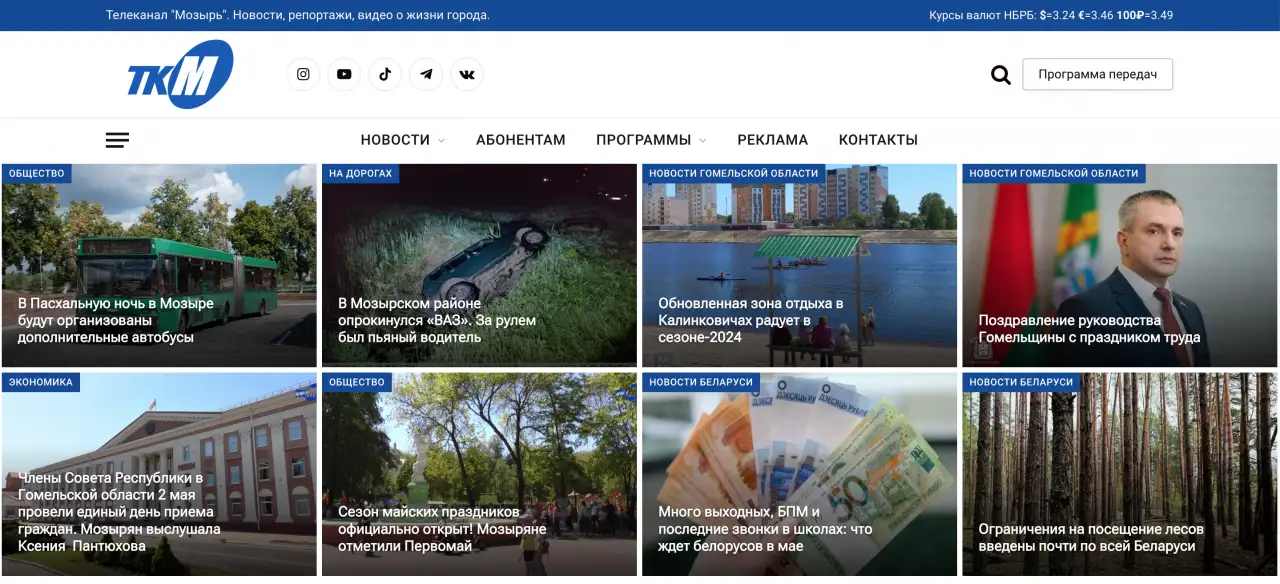Click the search magnifier icon

[1001, 75]
